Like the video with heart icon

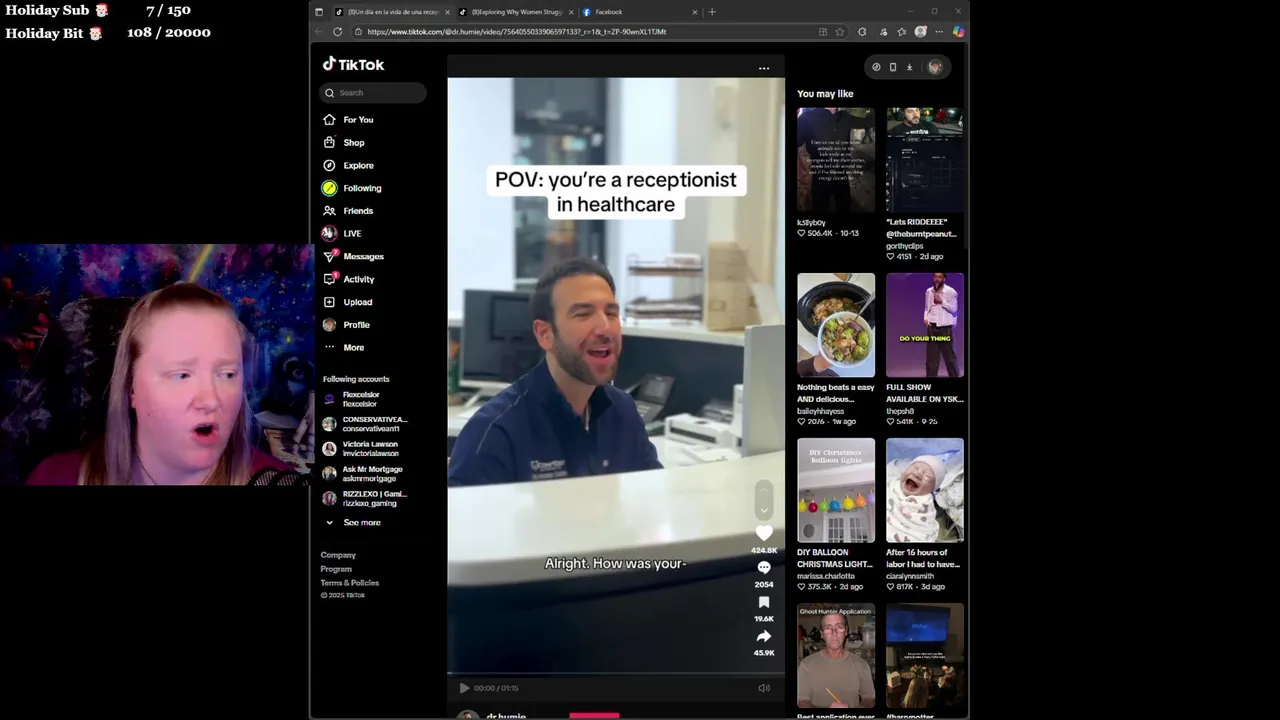point(764,533)
